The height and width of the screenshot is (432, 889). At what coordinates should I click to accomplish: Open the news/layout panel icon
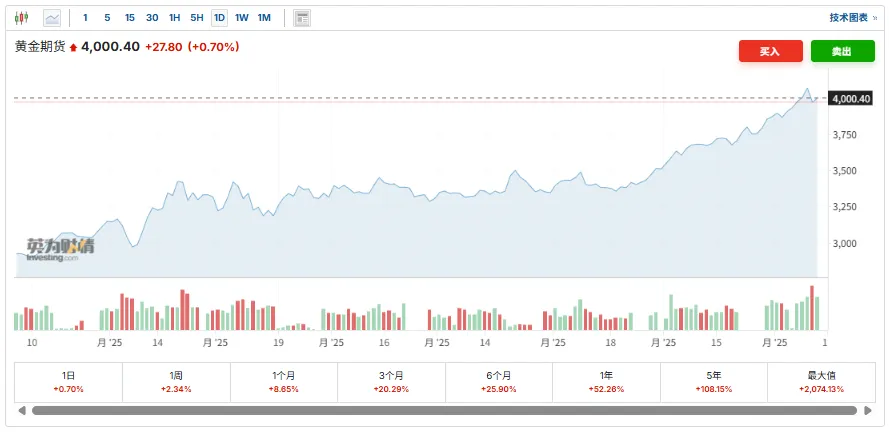click(x=302, y=18)
